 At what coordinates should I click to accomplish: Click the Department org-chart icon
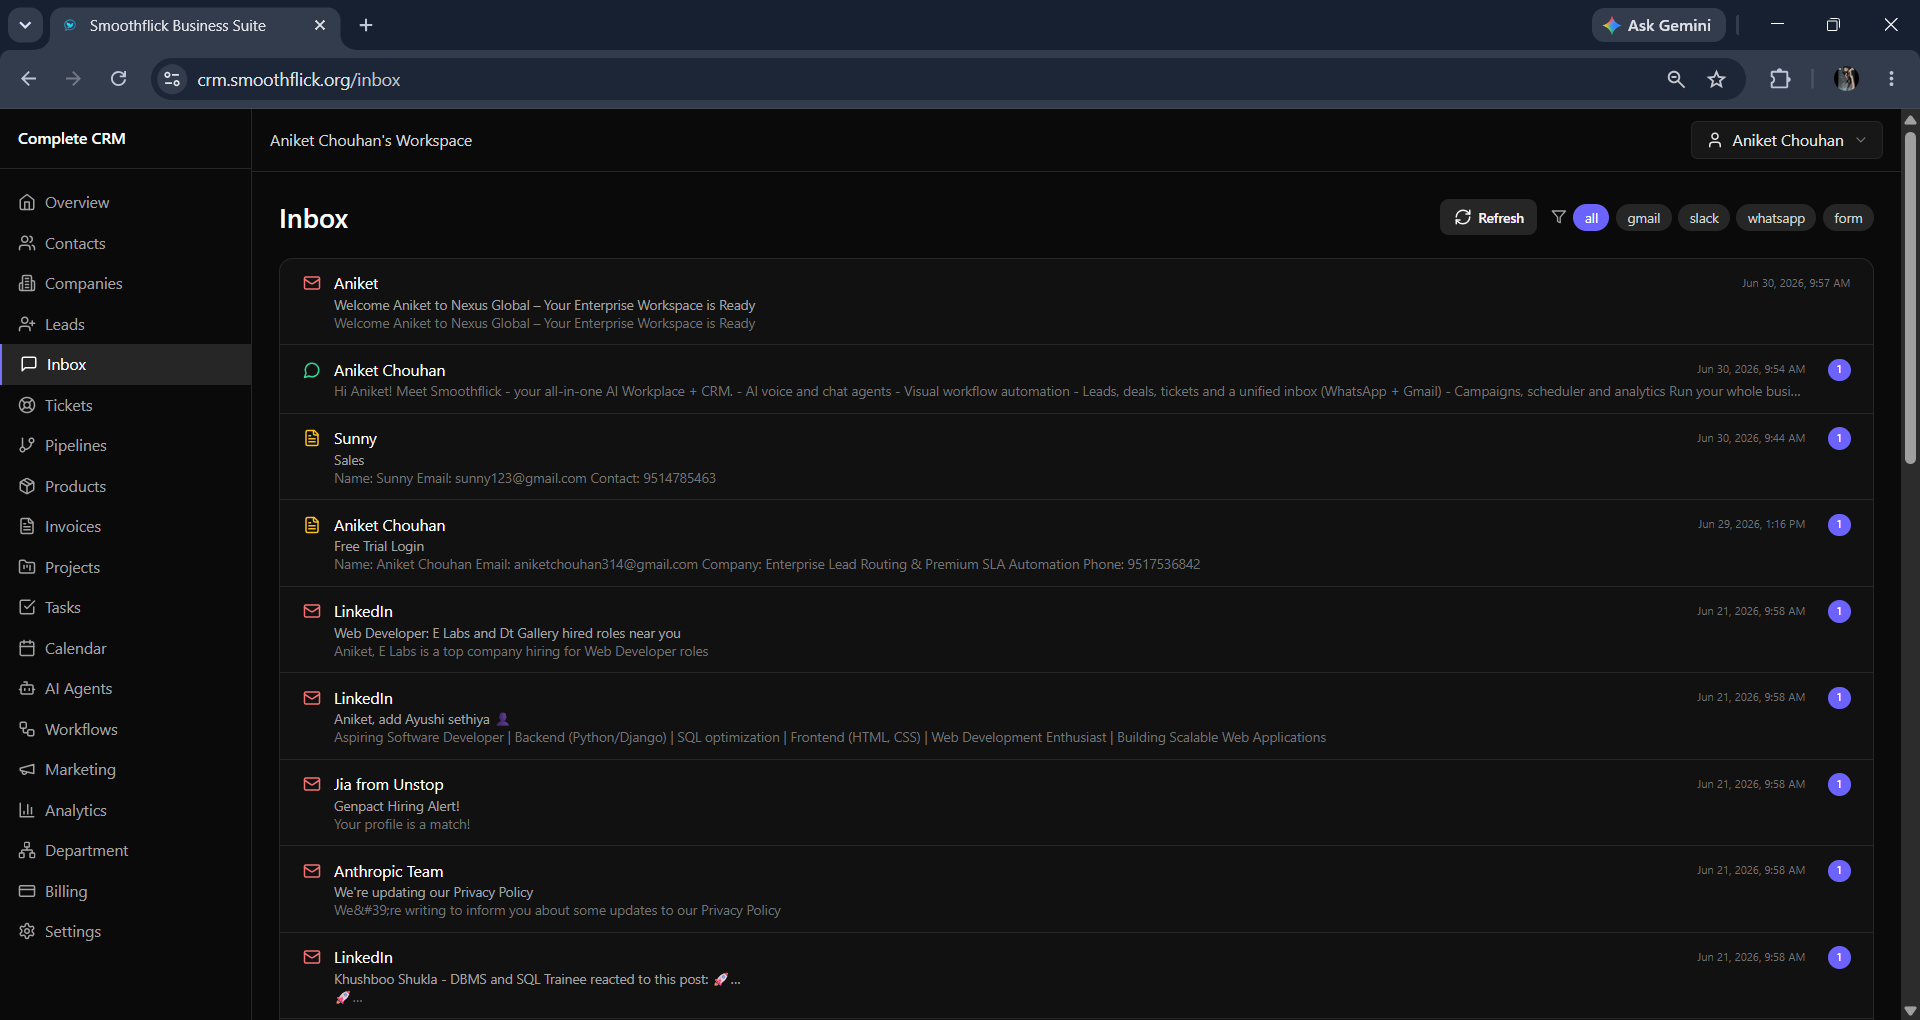27,850
